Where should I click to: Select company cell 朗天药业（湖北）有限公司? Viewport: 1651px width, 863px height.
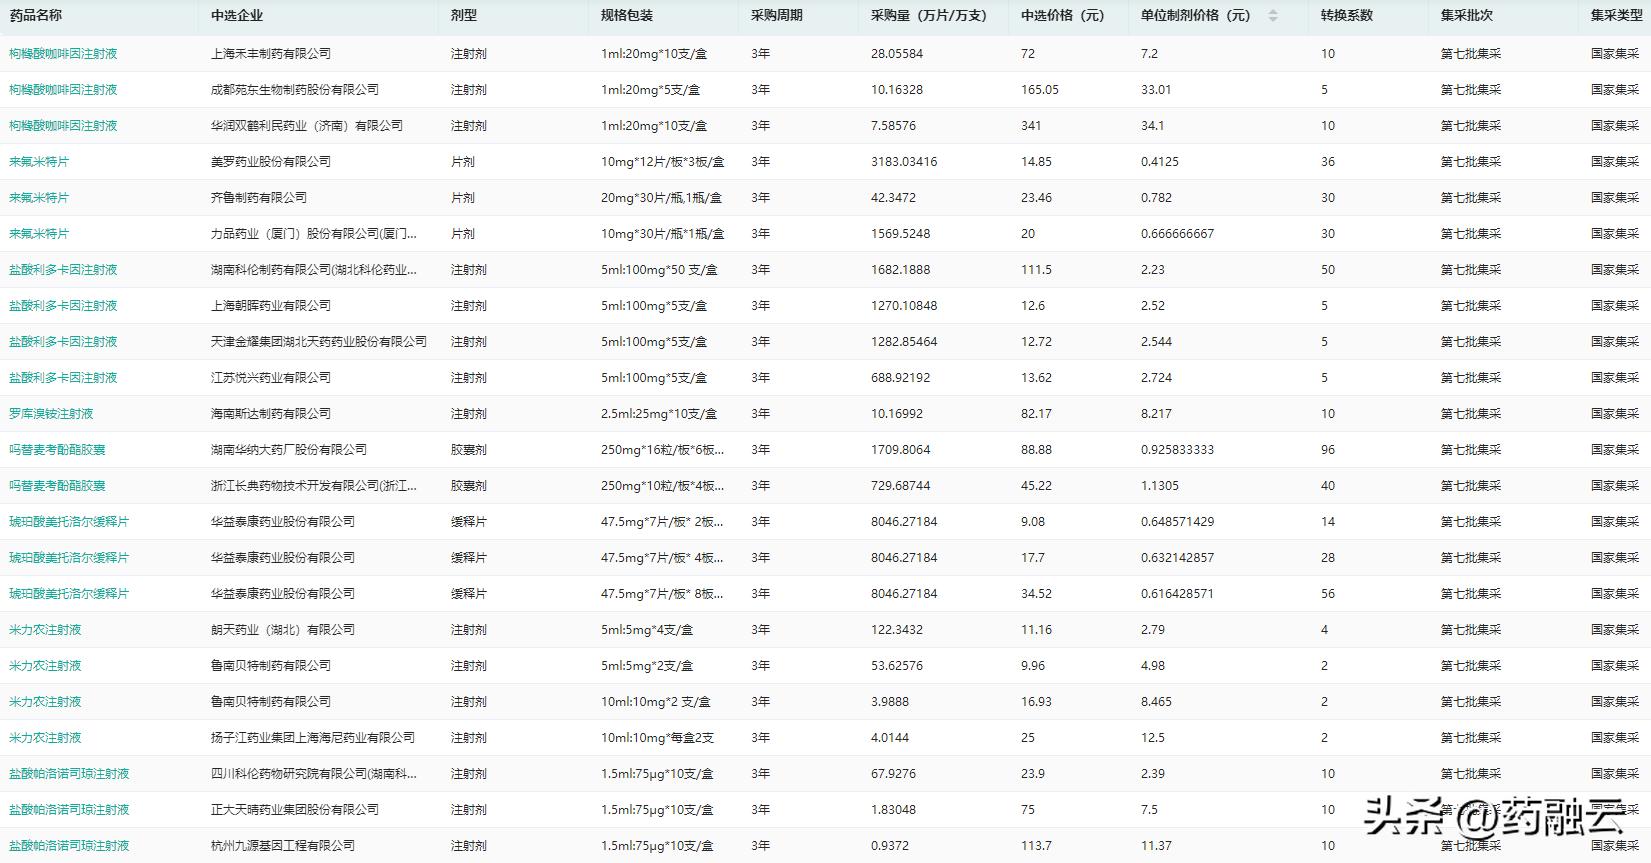[283, 630]
